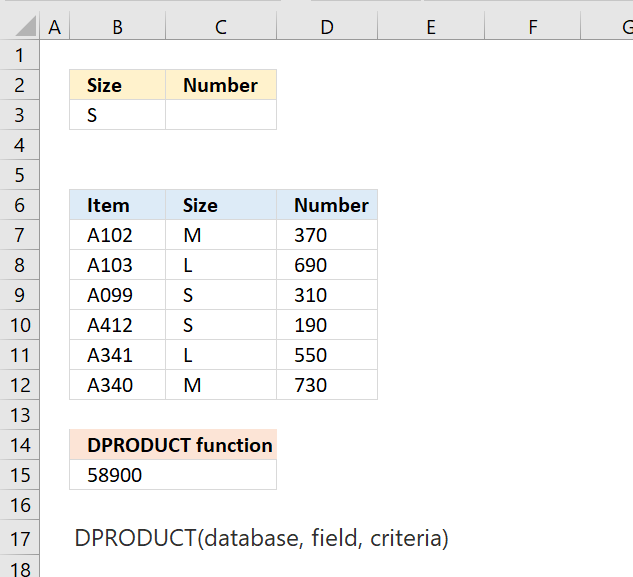This screenshot has height=577, width=633.
Task: Click size S cell for item A099
Action: click(x=221, y=295)
